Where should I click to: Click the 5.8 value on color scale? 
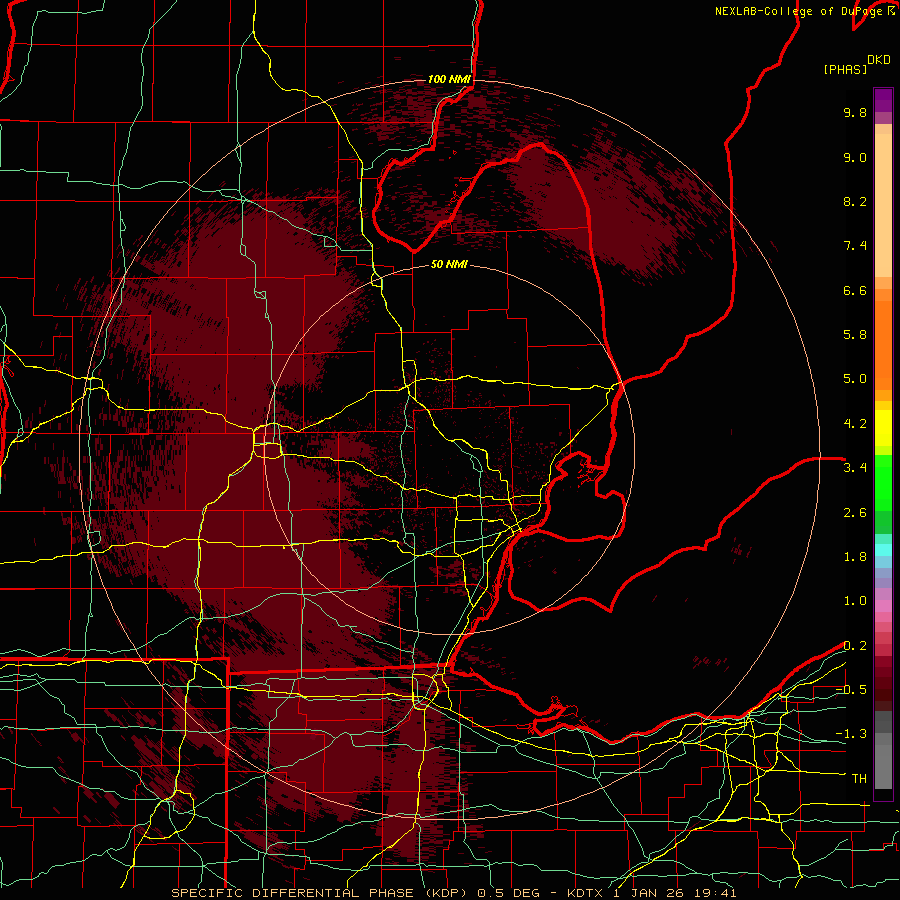[x=855, y=335]
